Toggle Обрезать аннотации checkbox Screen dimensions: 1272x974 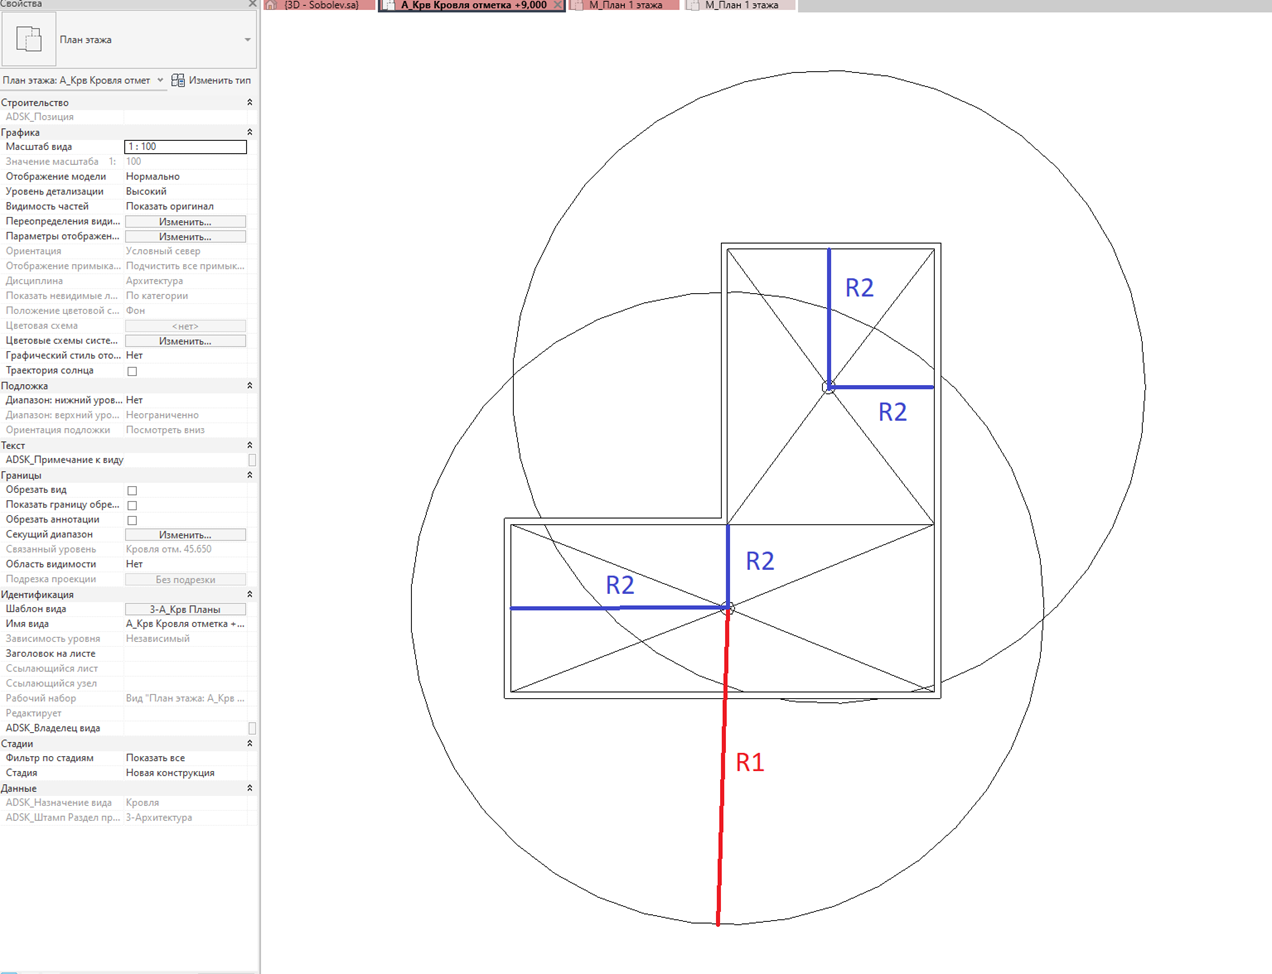point(132,520)
